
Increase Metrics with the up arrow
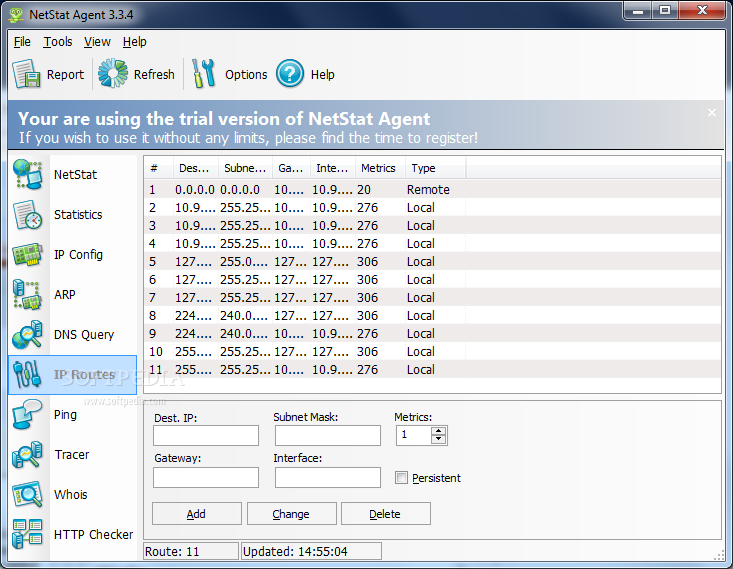point(438,431)
